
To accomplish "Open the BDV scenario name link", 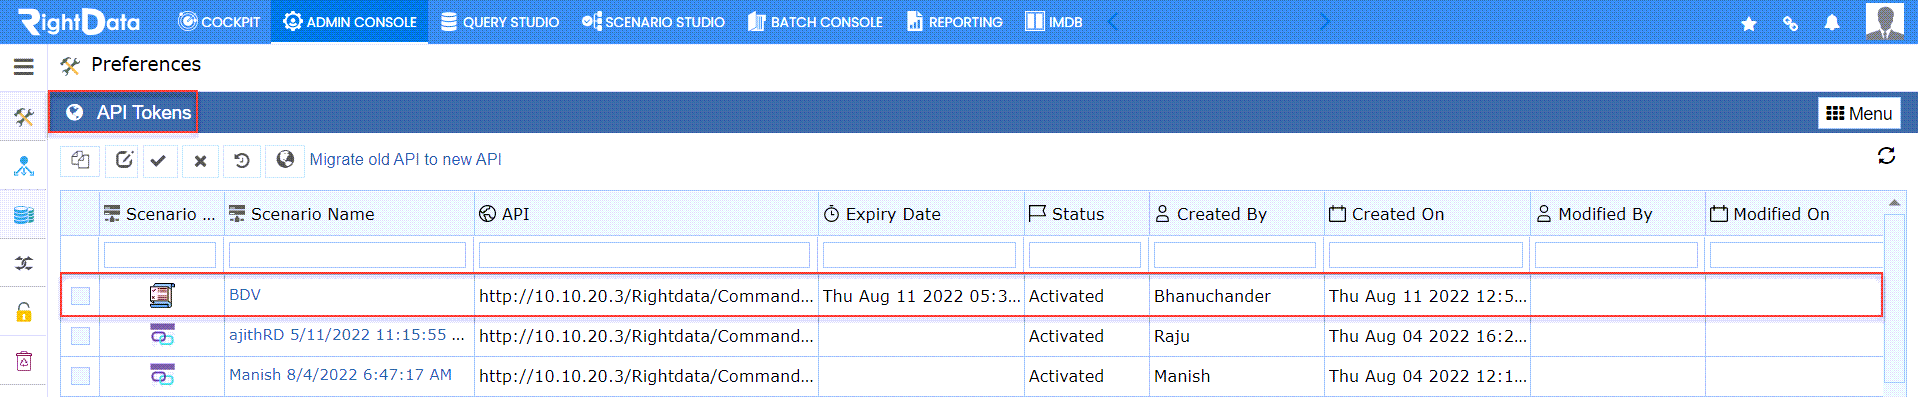I will coord(245,295).
